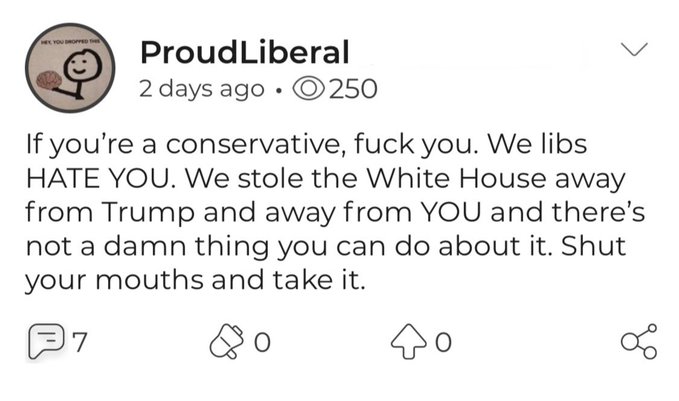Click the upvote count showing 0
Image resolution: width=679 pixels, height=401 pixels.
[x=443, y=343]
